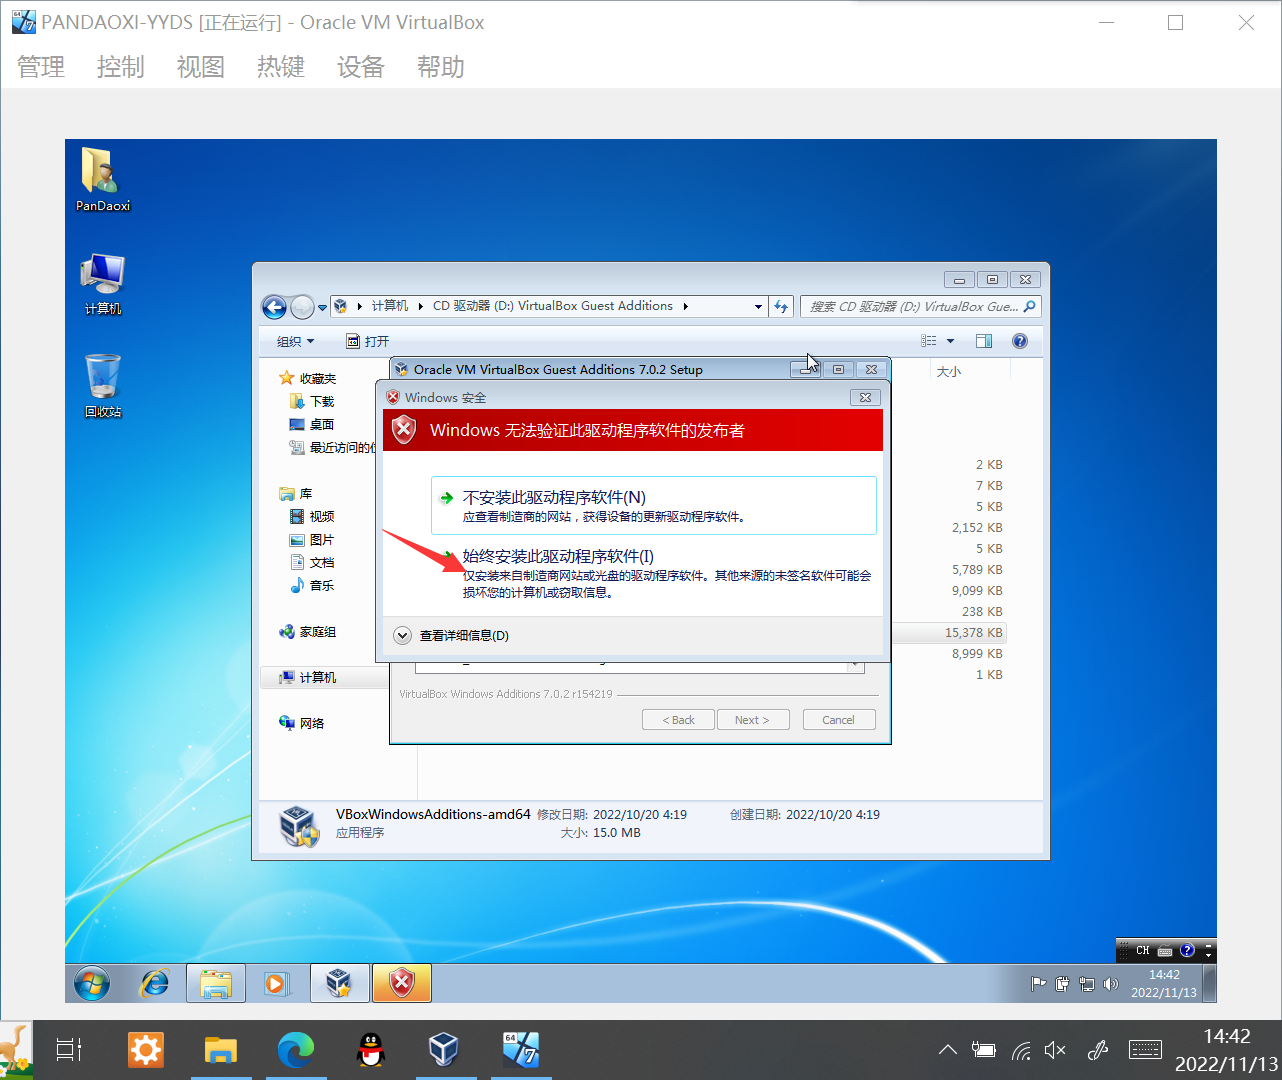Screen dimensions: 1282x1080
Task: Show hidden host tray icons chevron
Action: coord(948,1050)
